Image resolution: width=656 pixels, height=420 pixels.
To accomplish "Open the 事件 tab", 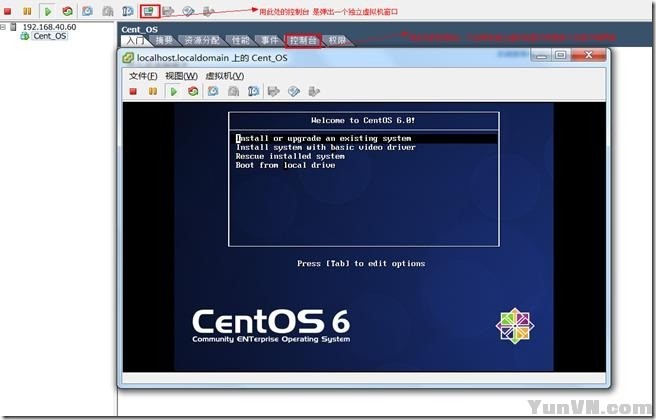I will pos(269,41).
